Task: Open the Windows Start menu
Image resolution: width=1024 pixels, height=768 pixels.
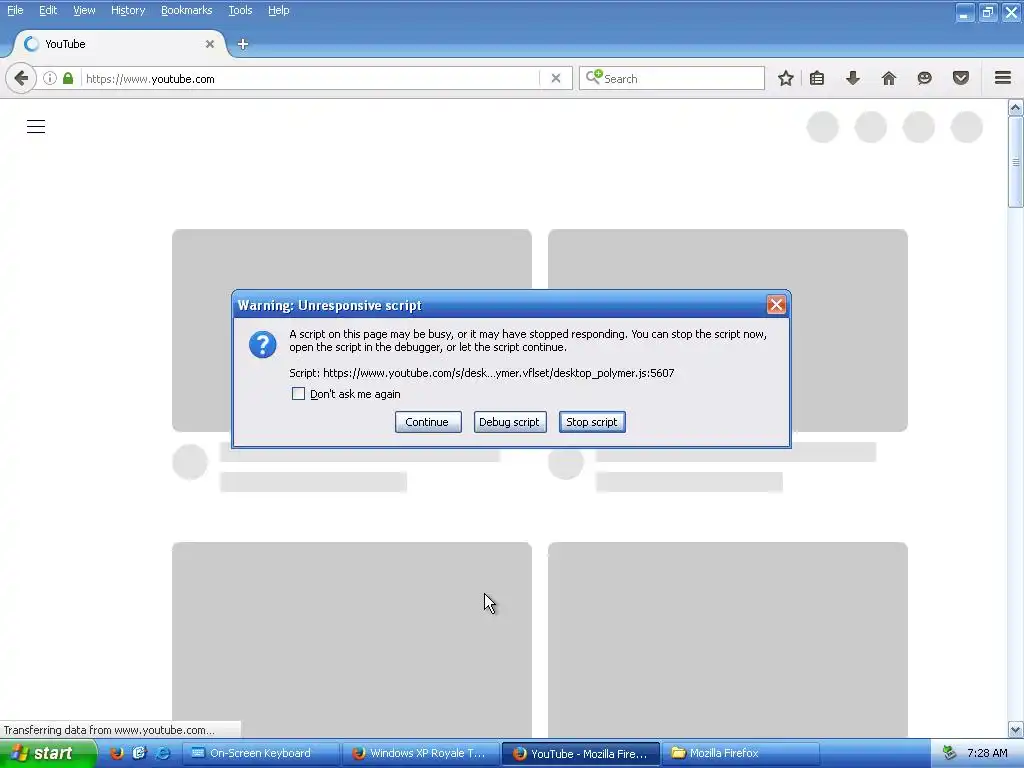Action: (x=48, y=753)
